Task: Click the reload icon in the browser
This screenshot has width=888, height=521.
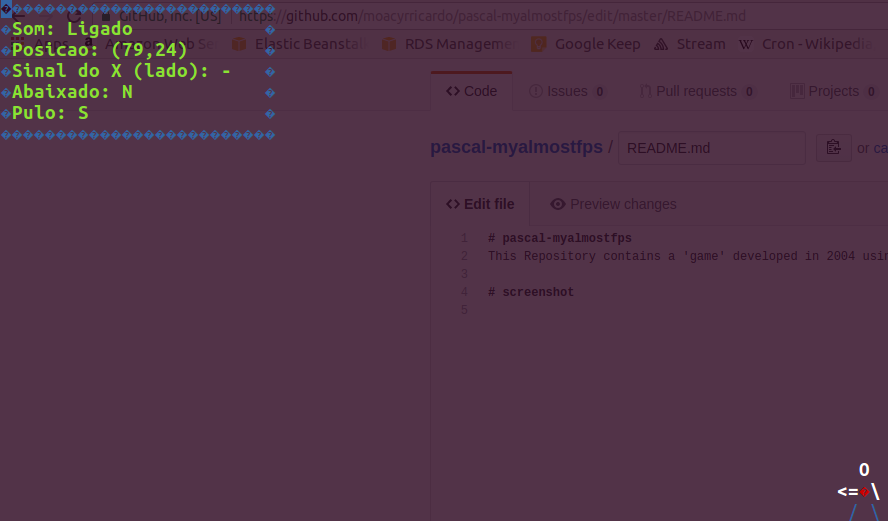Action: 74,16
